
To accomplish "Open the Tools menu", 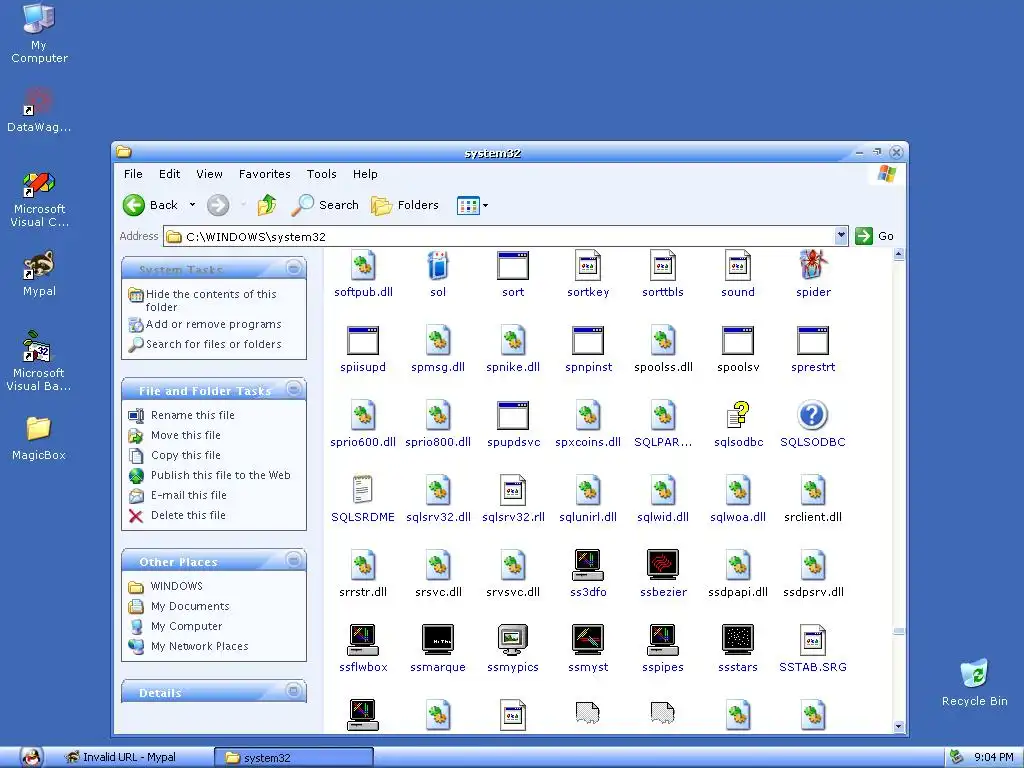I will (321, 174).
